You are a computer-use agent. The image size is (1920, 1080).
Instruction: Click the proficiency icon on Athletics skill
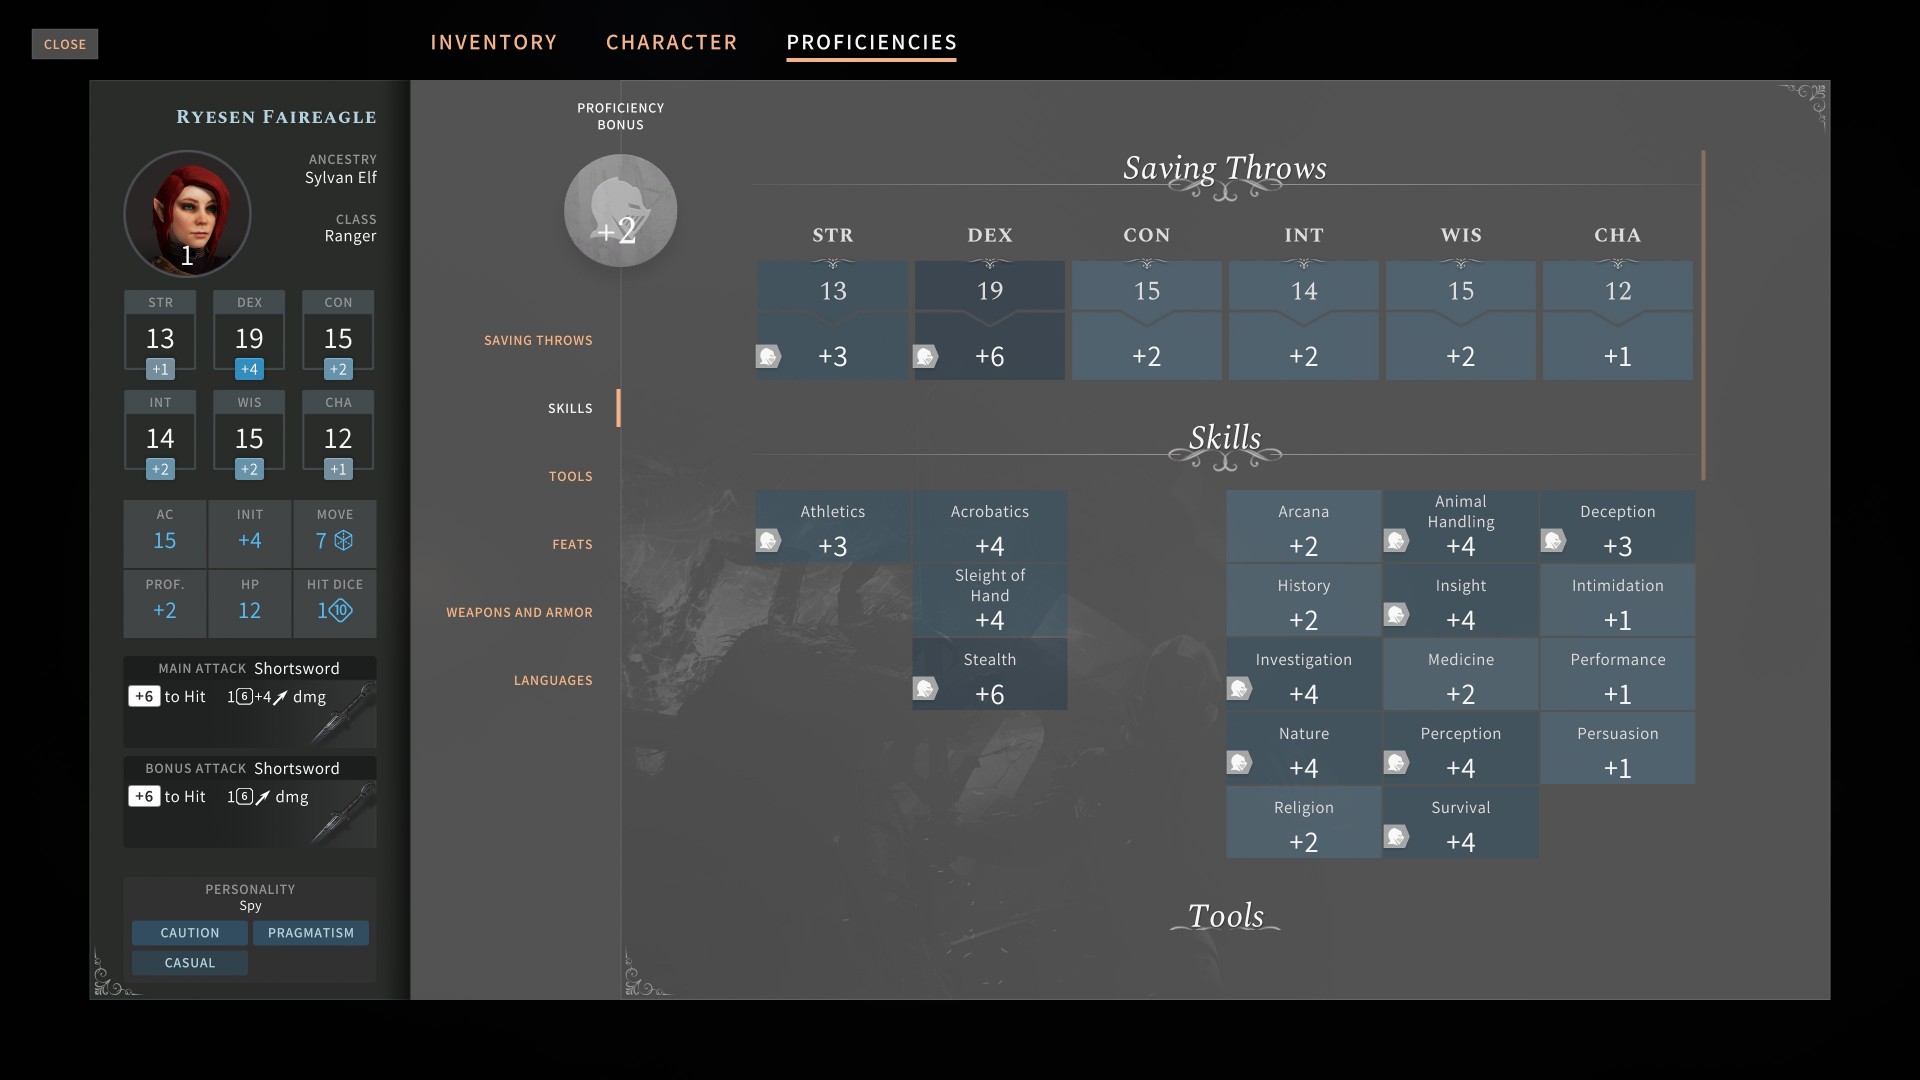(x=768, y=541)
